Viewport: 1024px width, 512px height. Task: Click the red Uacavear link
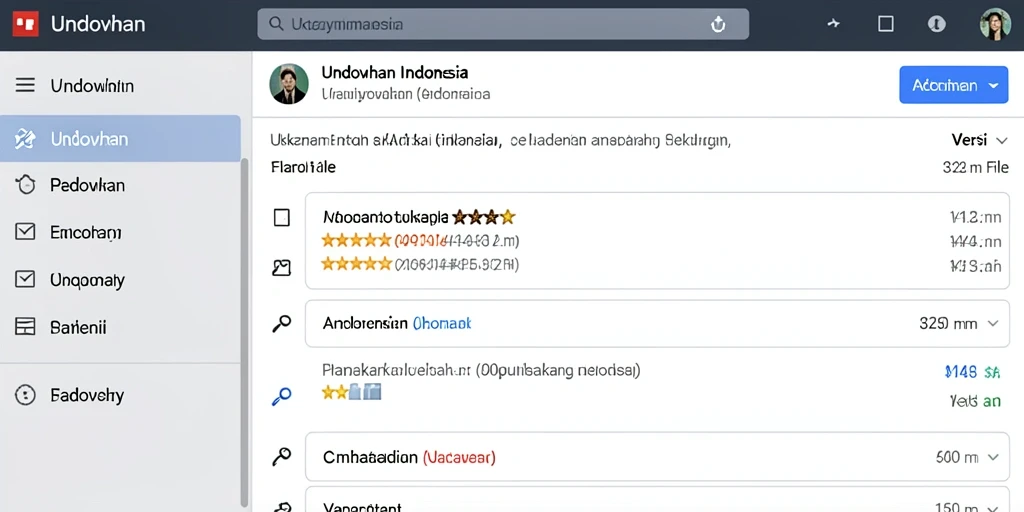point(459,457)
